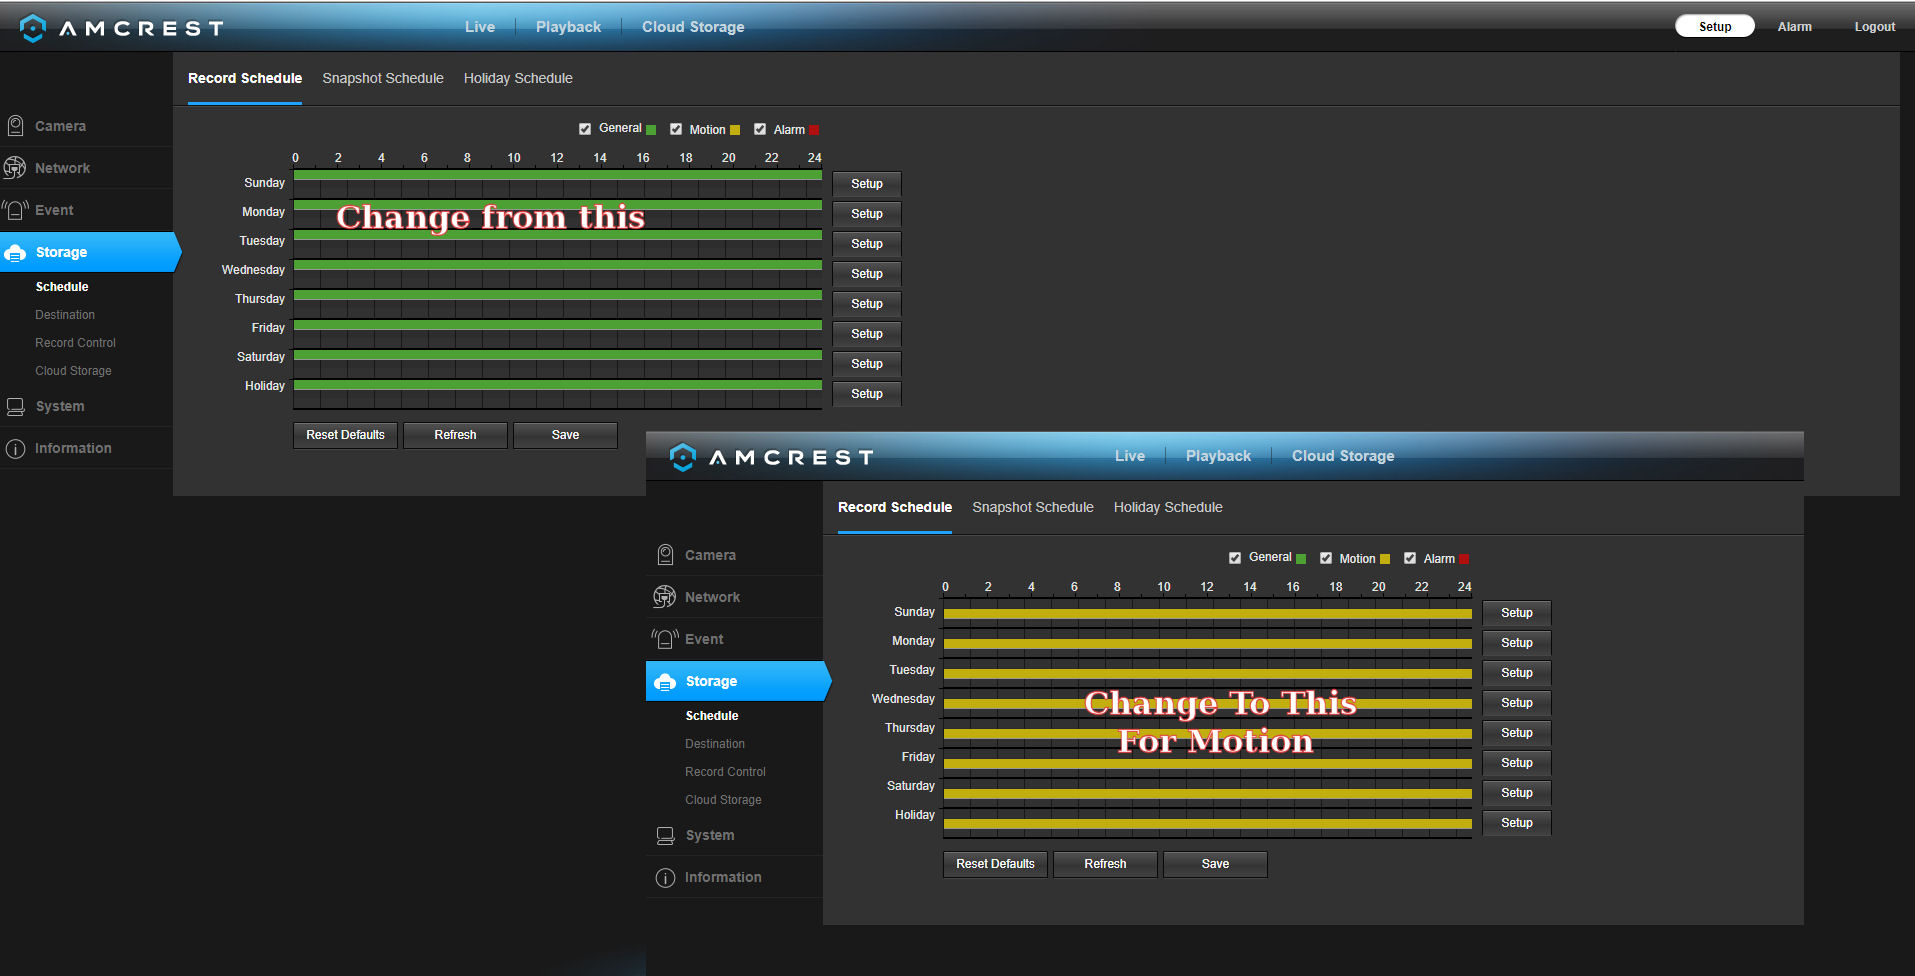Toggle Alarm checkbox in lower overlay schedule

coord(1410,558)
